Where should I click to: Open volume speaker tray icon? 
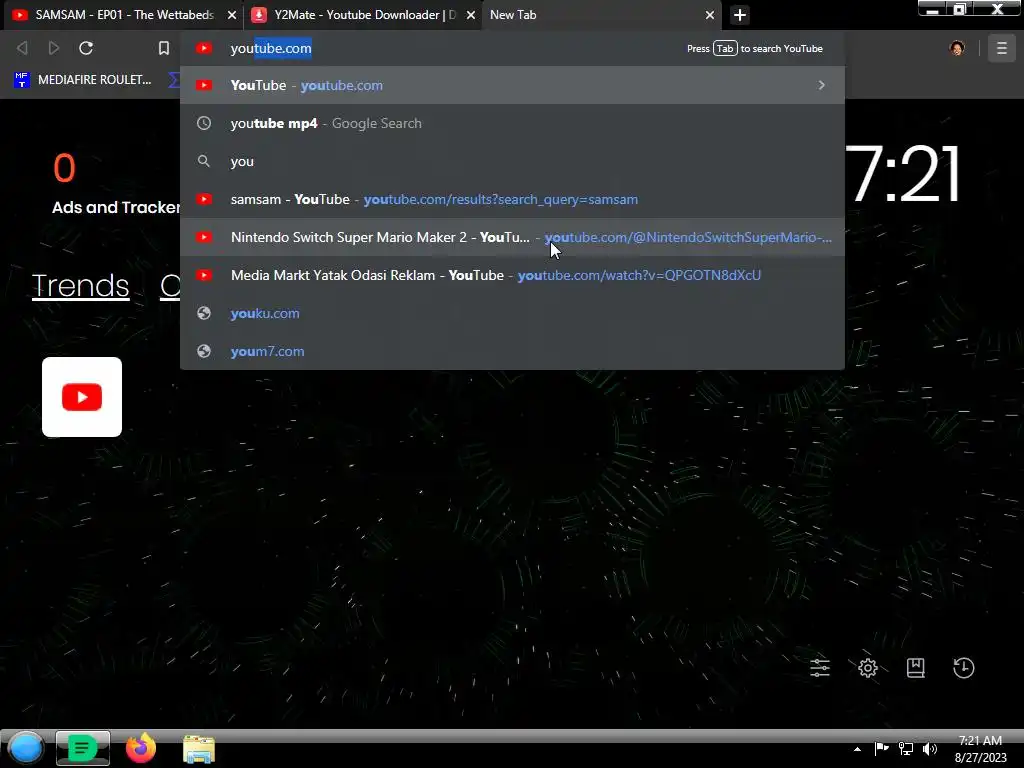(930, 748)
